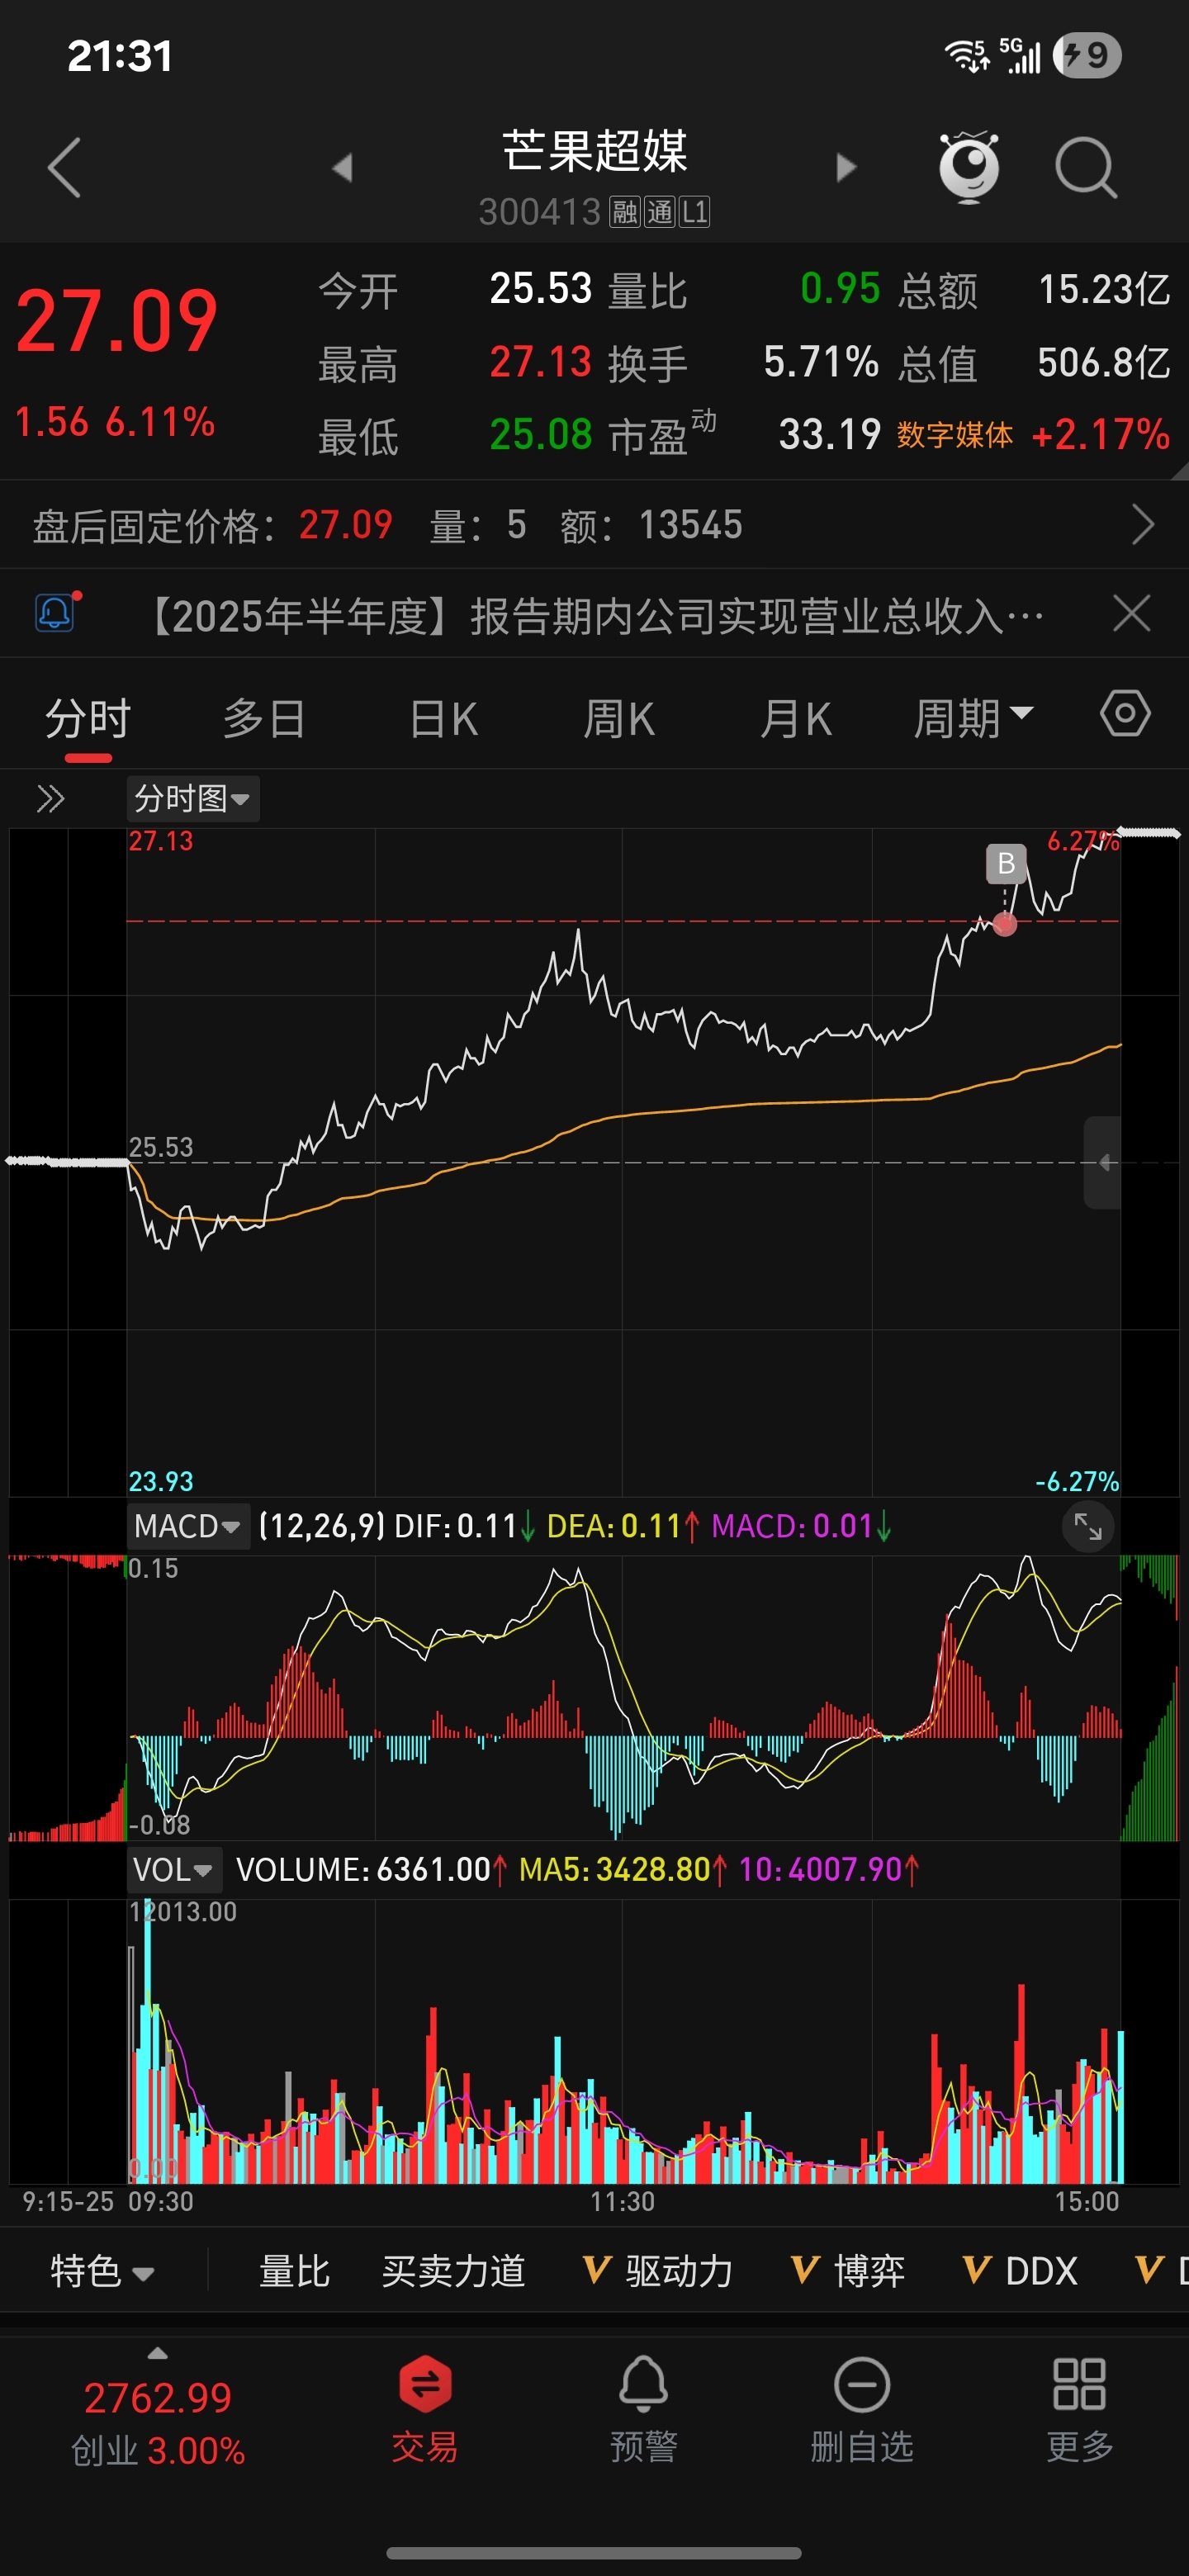
Task: Open the 交易 trade button
Action: click(x=425, y=2411)
